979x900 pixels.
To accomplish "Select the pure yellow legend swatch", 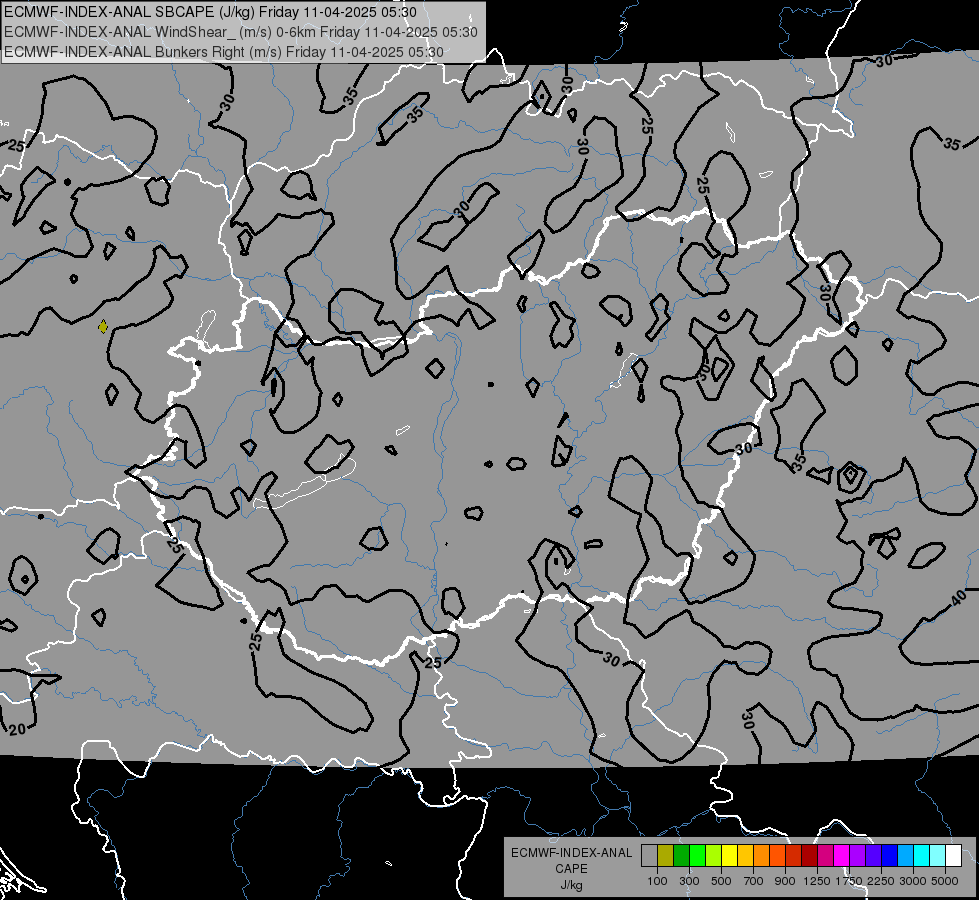I will click(729, 855).
